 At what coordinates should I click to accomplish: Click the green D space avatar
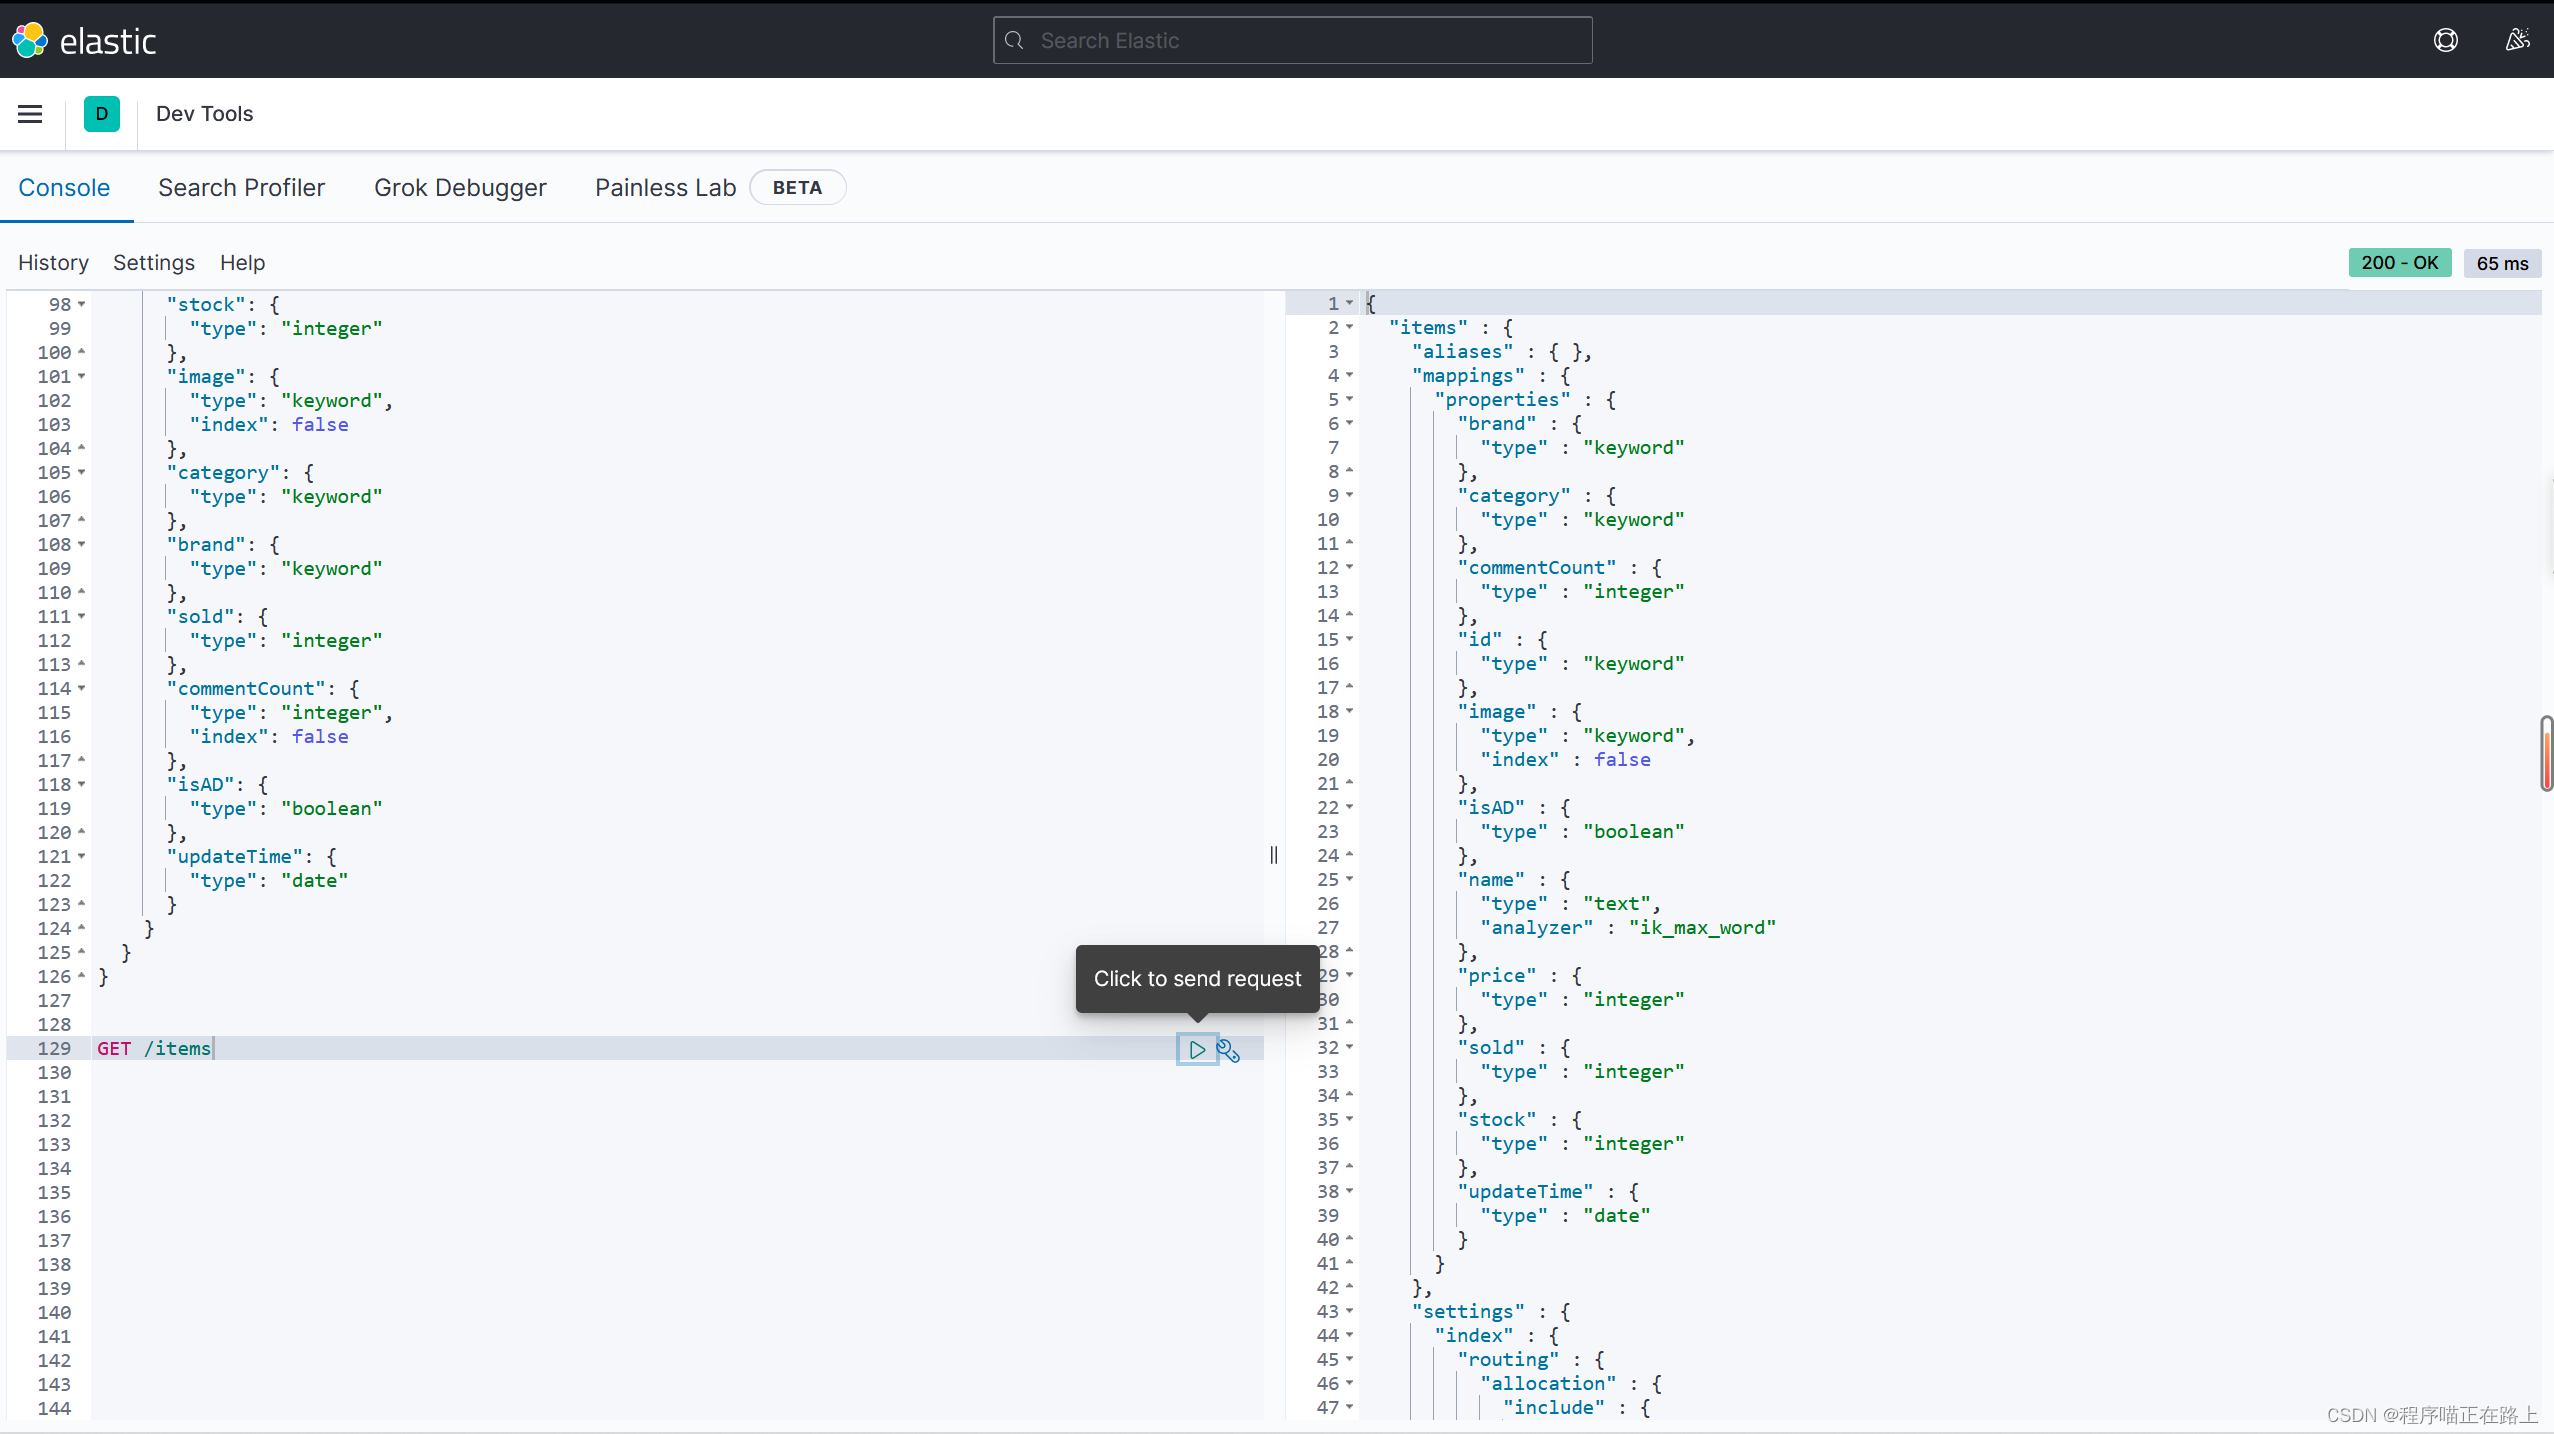click(x=101, y=114)
